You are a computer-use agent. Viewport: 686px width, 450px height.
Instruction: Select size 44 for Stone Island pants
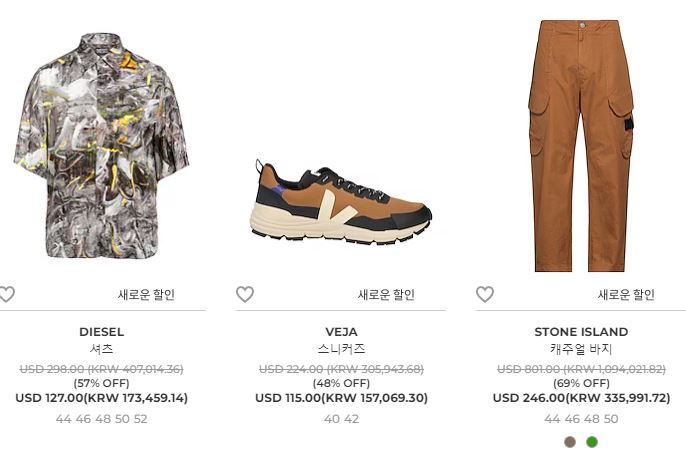pos(552,419)
